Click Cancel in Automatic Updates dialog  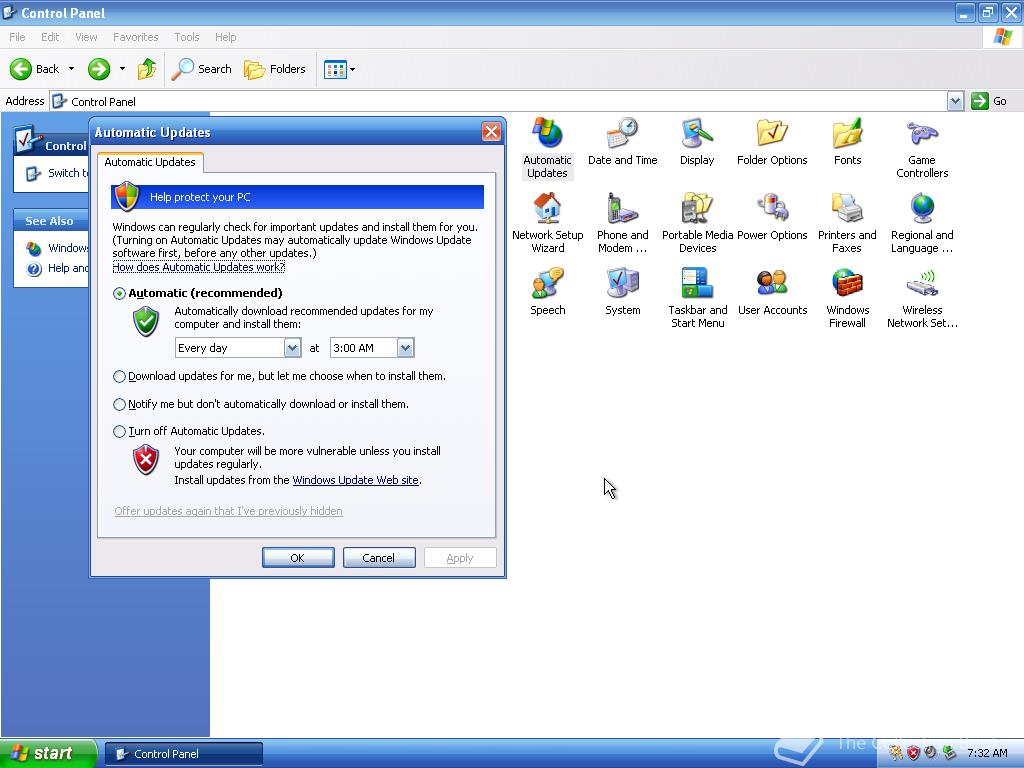[x=379, y=558]
